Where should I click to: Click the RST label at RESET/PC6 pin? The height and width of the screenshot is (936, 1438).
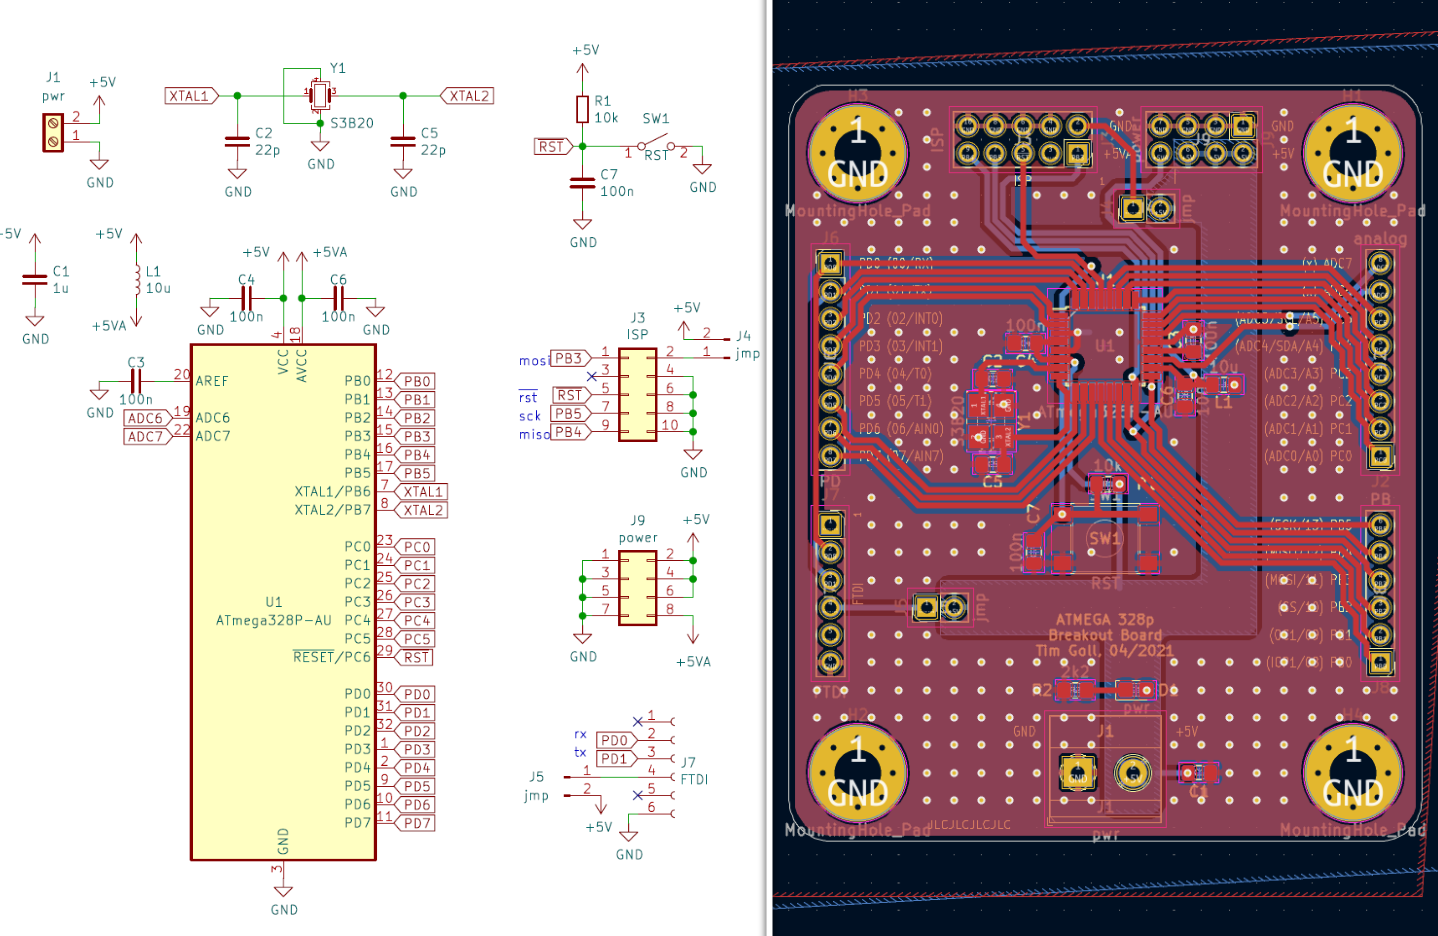(x=414, y=657)
